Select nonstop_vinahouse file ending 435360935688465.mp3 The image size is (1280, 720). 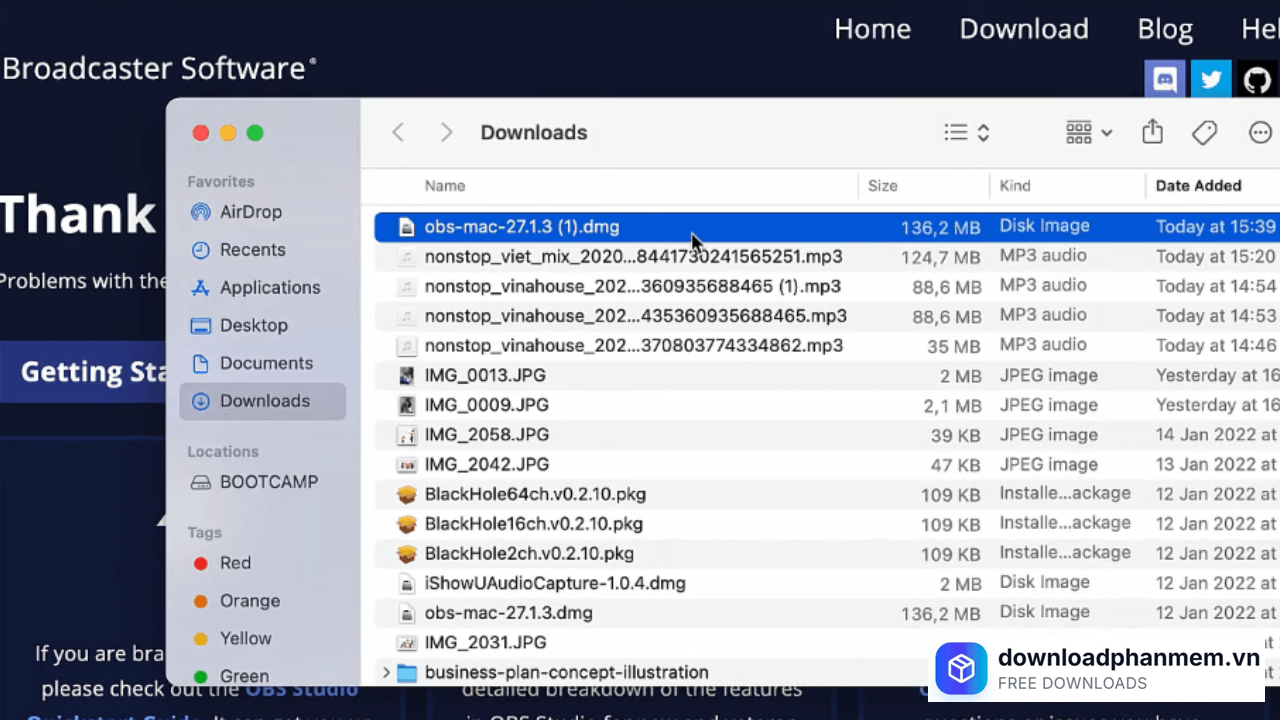click(827, 316)
